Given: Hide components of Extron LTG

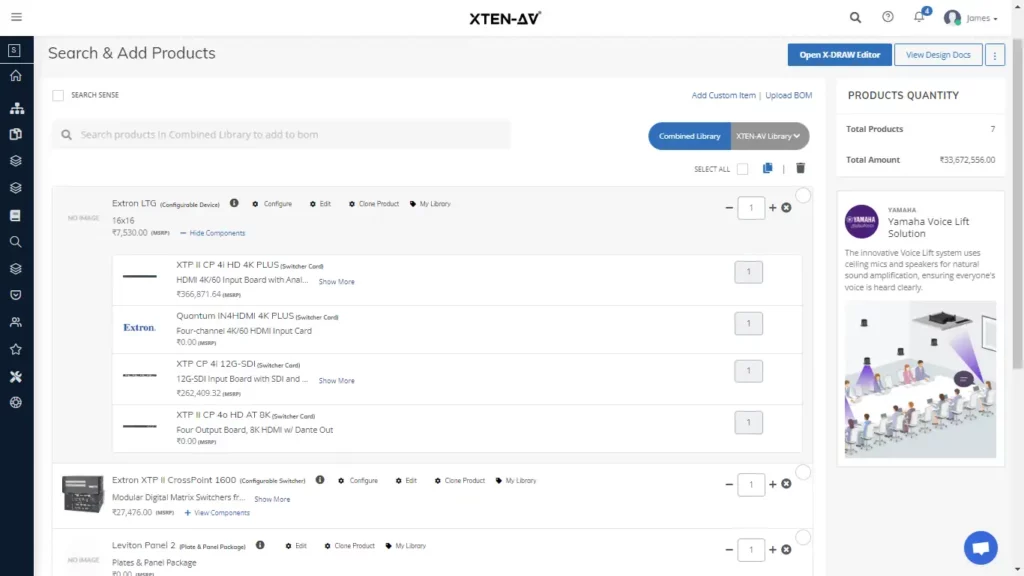Looking at the screenshot, I should pyautogui.click(x=213, y=233).
